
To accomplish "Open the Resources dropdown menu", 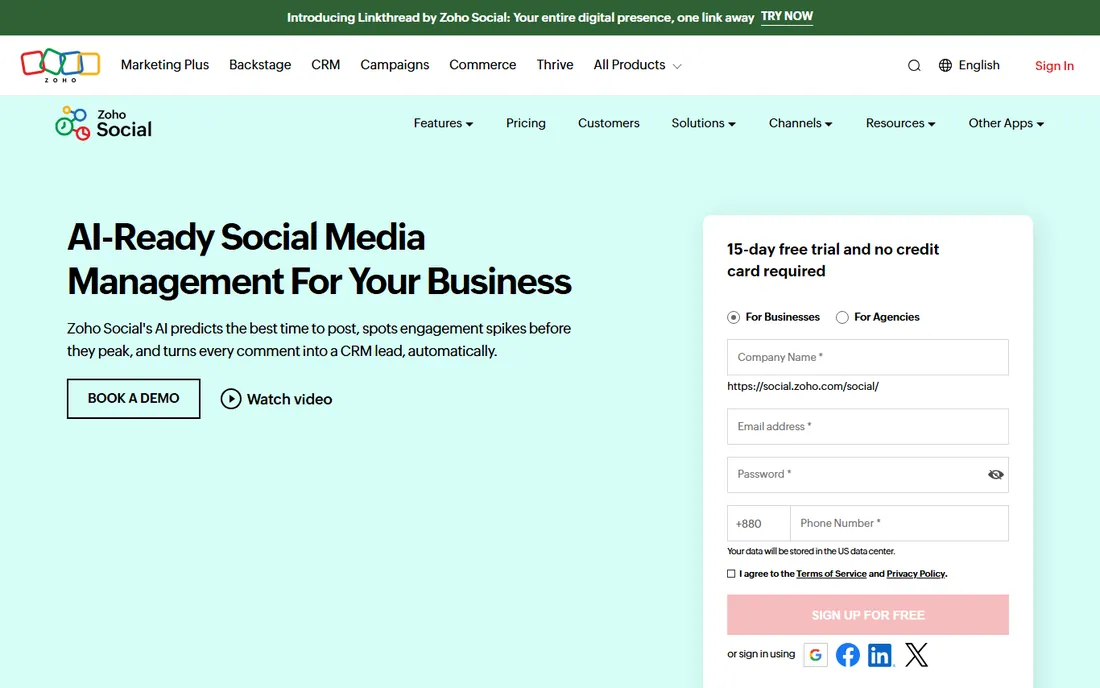I will pyautogui.click(x=901, y=123).
